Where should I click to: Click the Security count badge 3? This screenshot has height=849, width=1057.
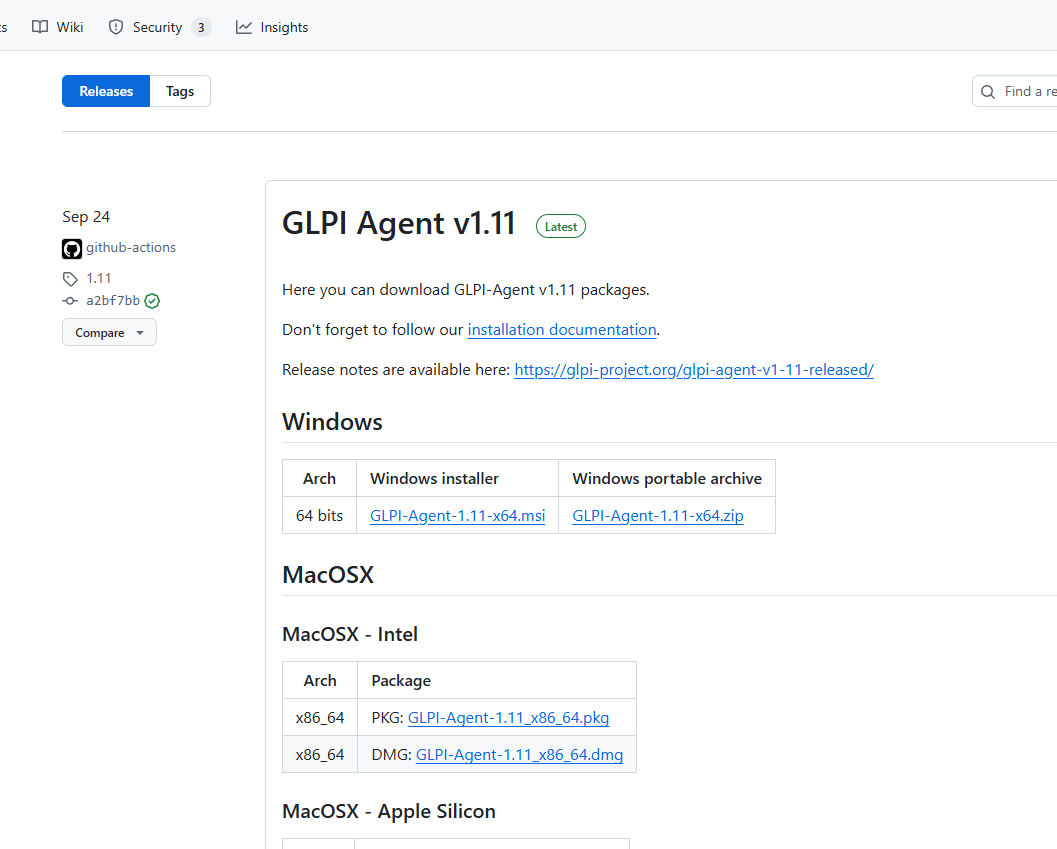point(201,28)
